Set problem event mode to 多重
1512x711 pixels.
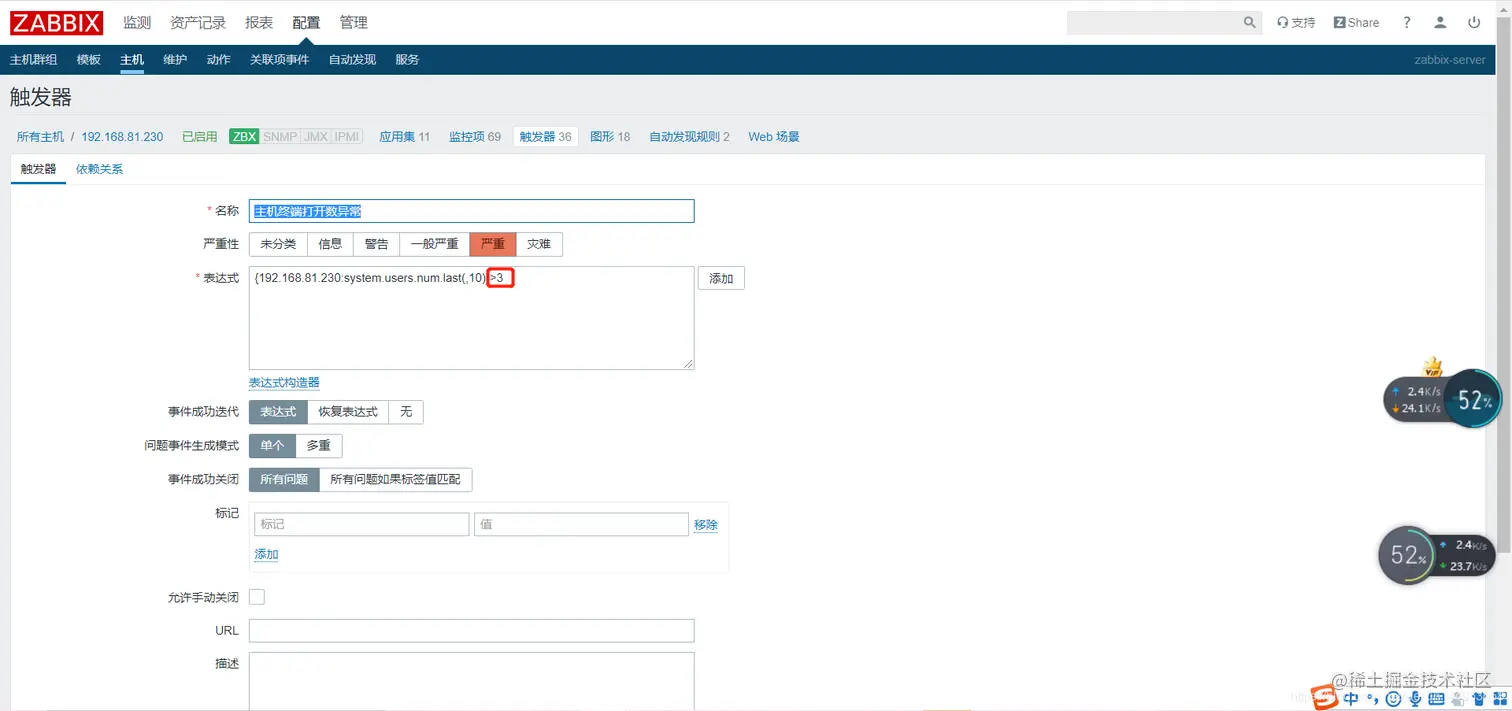tap(319, 446)
